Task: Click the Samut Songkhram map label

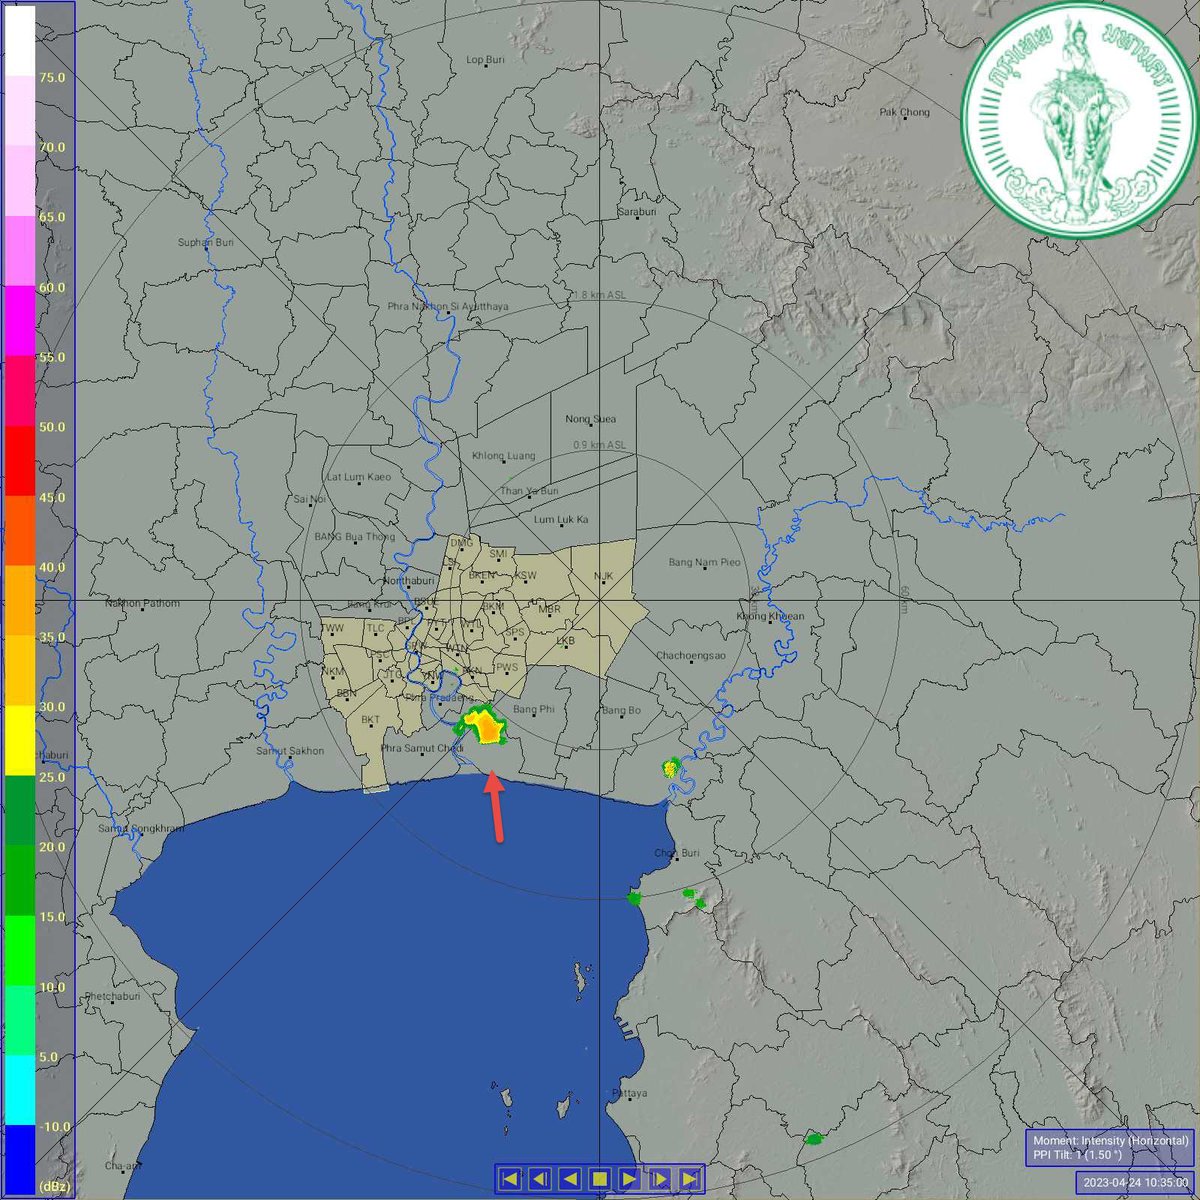Action: 141,828
